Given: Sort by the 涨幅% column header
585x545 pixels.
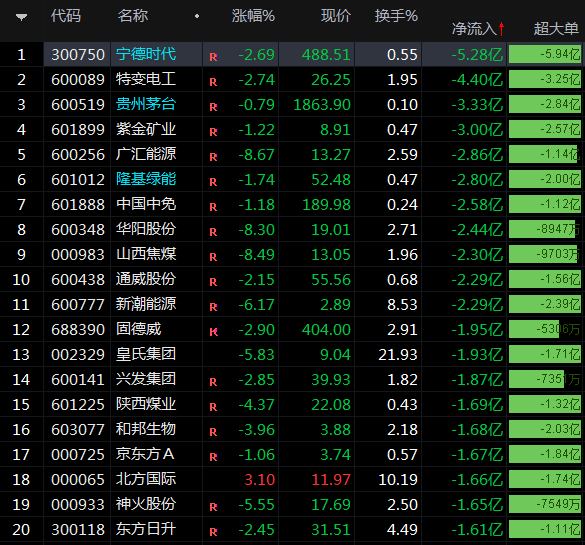Looking at the screenshot, I should 253,16.
